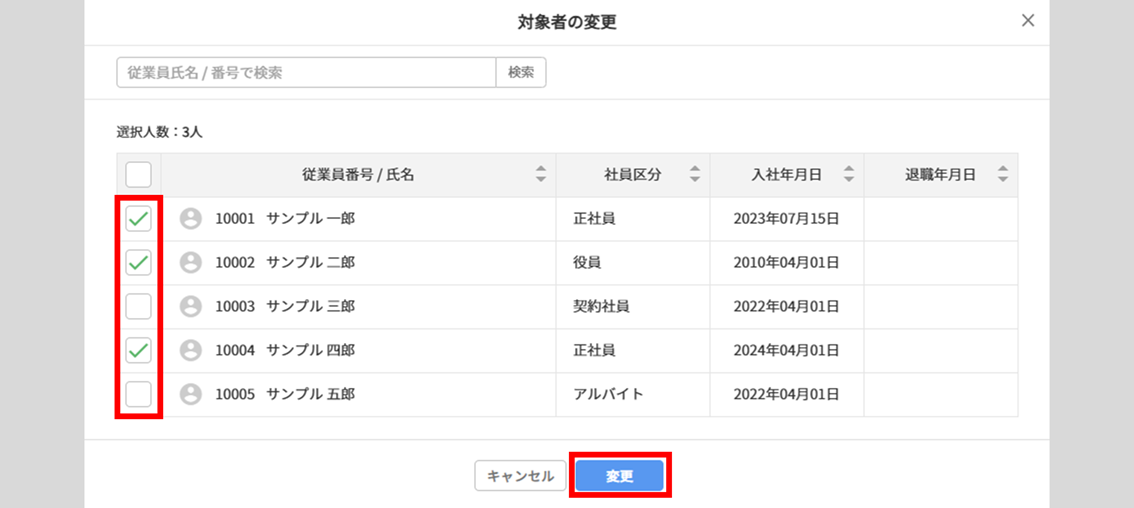This screenshot has width=1134, height=508.
Task: Sort by 社員区分 column arrows
Action: [695, 174]
